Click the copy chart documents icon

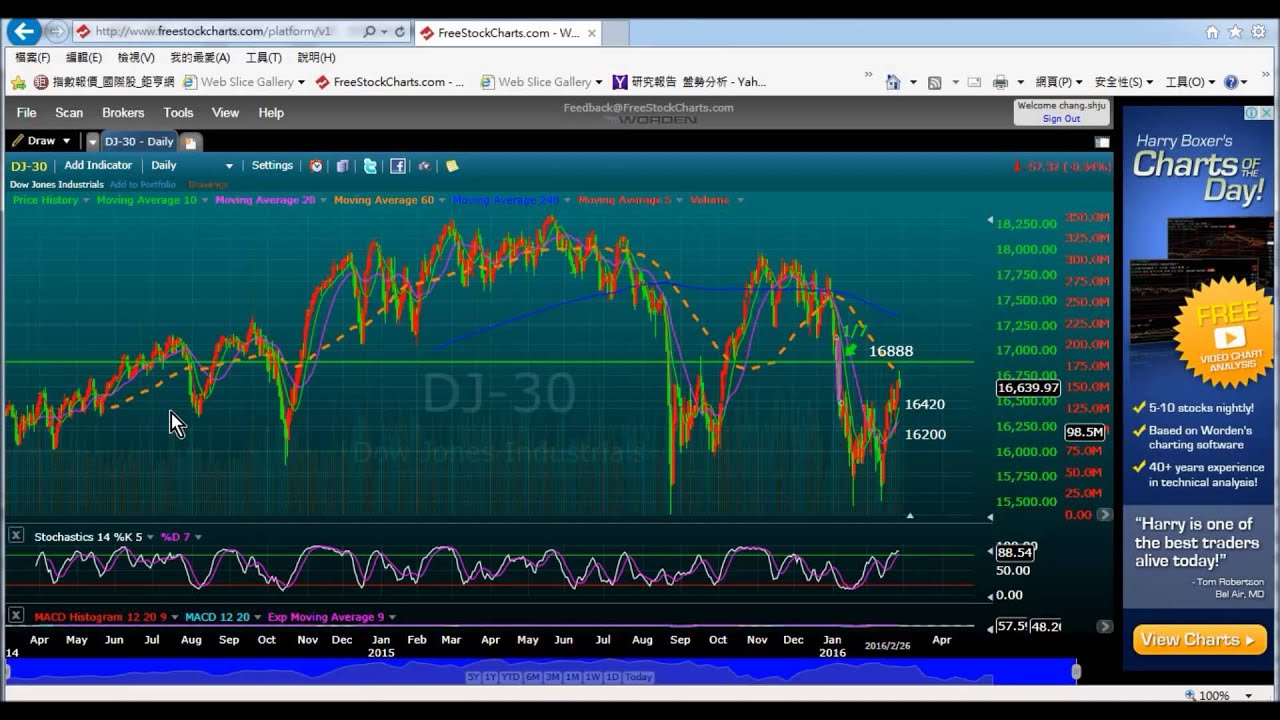coord(343,166)
